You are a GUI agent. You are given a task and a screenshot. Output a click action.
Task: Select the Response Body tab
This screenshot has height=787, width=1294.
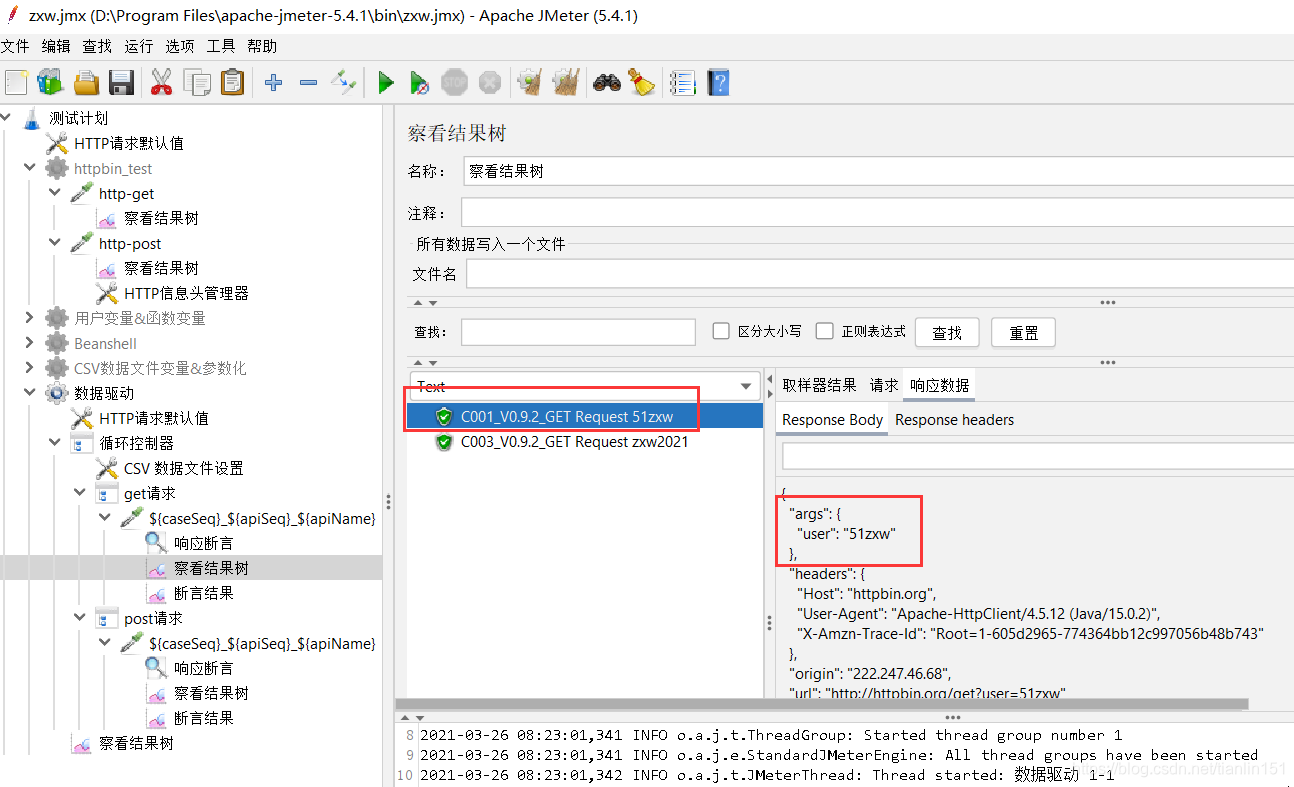832,420
